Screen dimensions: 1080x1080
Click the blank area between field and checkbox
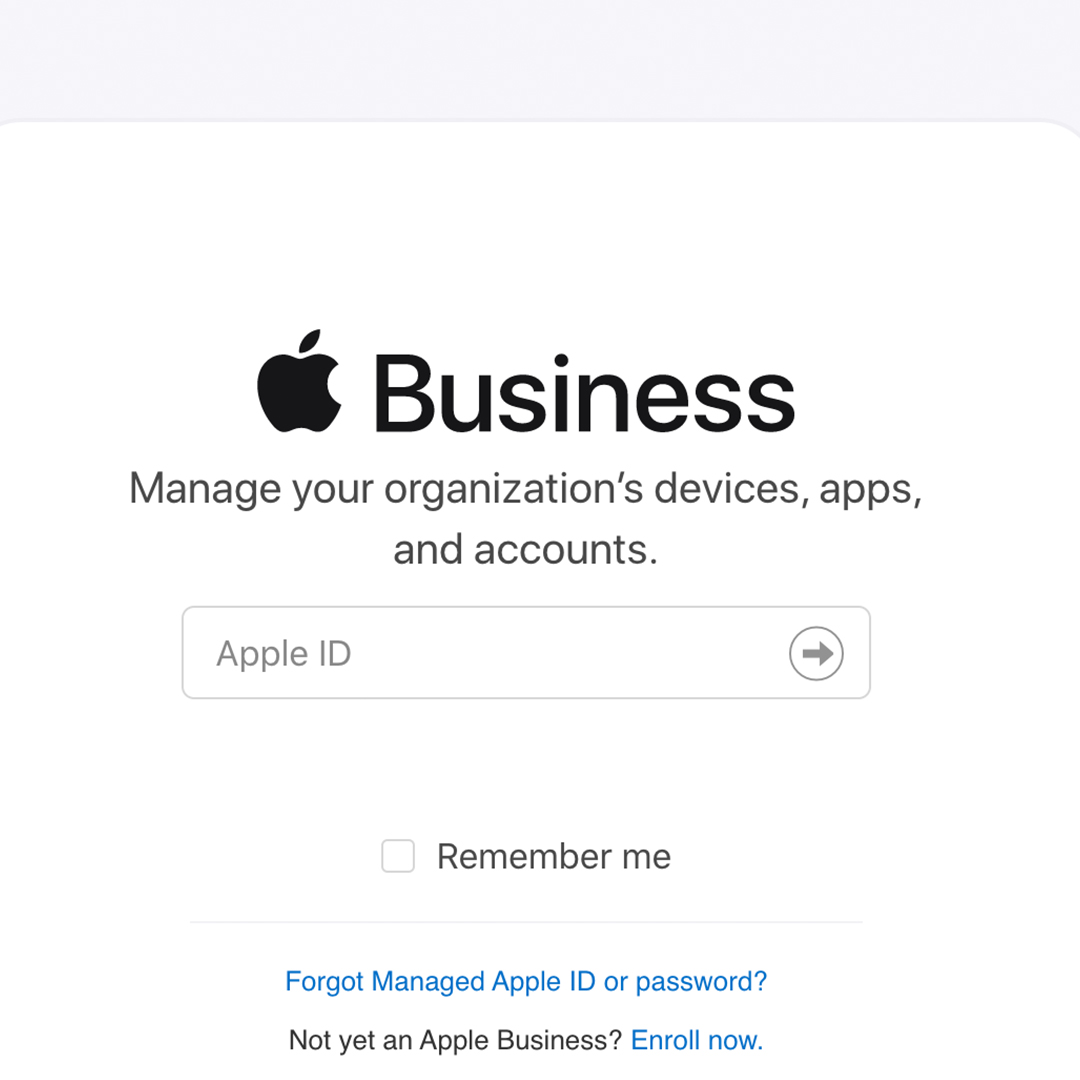click(526, 768)
